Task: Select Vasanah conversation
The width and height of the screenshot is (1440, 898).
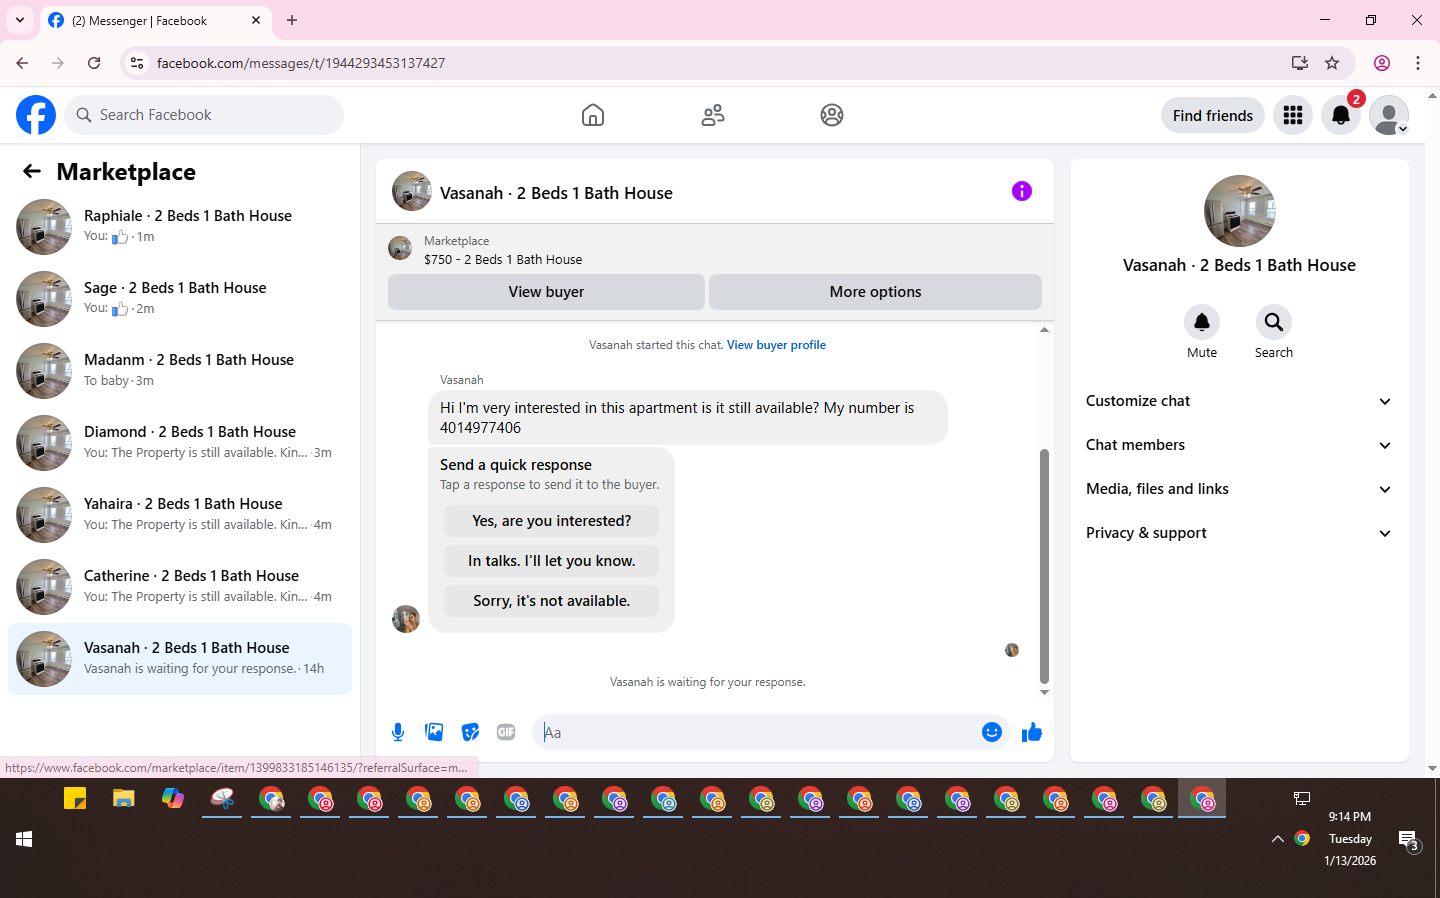Action: 180,659
